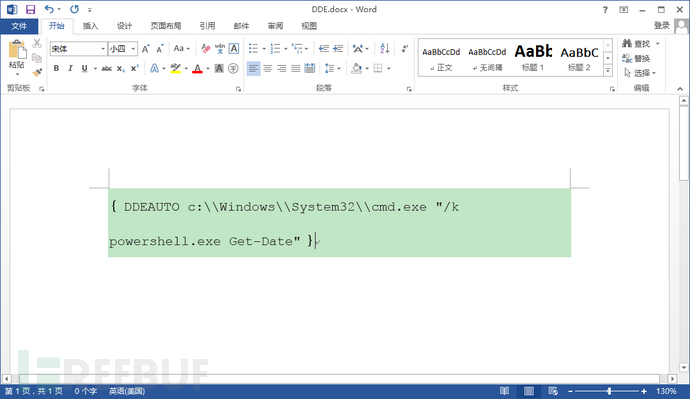Image resolution: width=690 pixels, height=399 pixels.
Task: Center align the paragraph
Action: pos(268,68)
